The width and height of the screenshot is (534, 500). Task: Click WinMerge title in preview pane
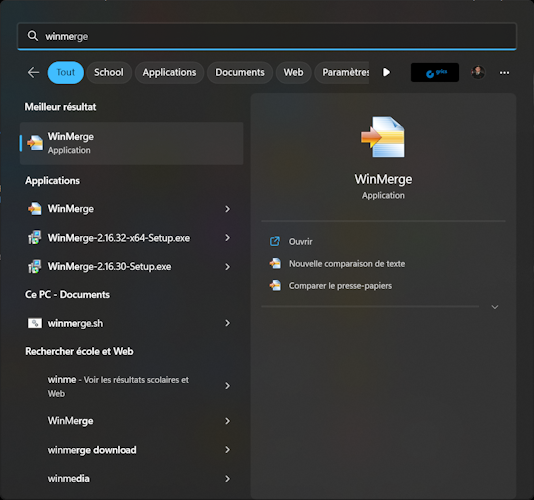[x=383, y=179]
